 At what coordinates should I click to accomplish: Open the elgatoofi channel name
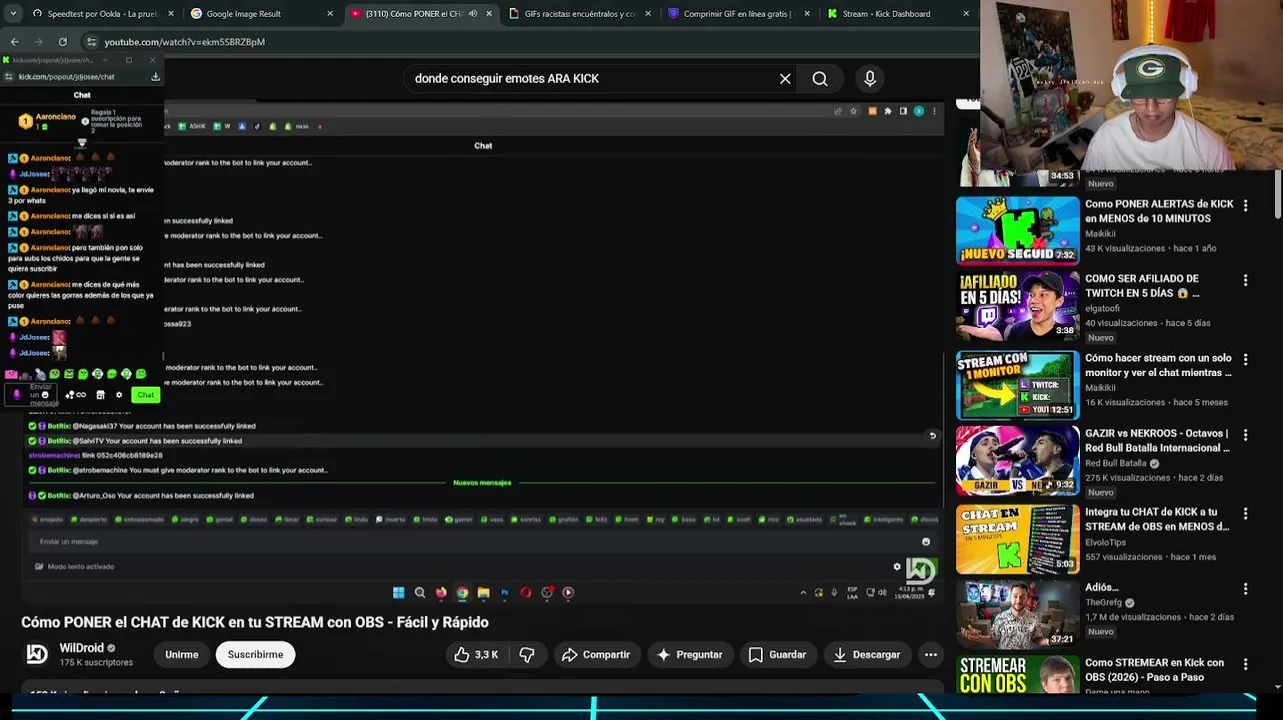[1102, 309]
